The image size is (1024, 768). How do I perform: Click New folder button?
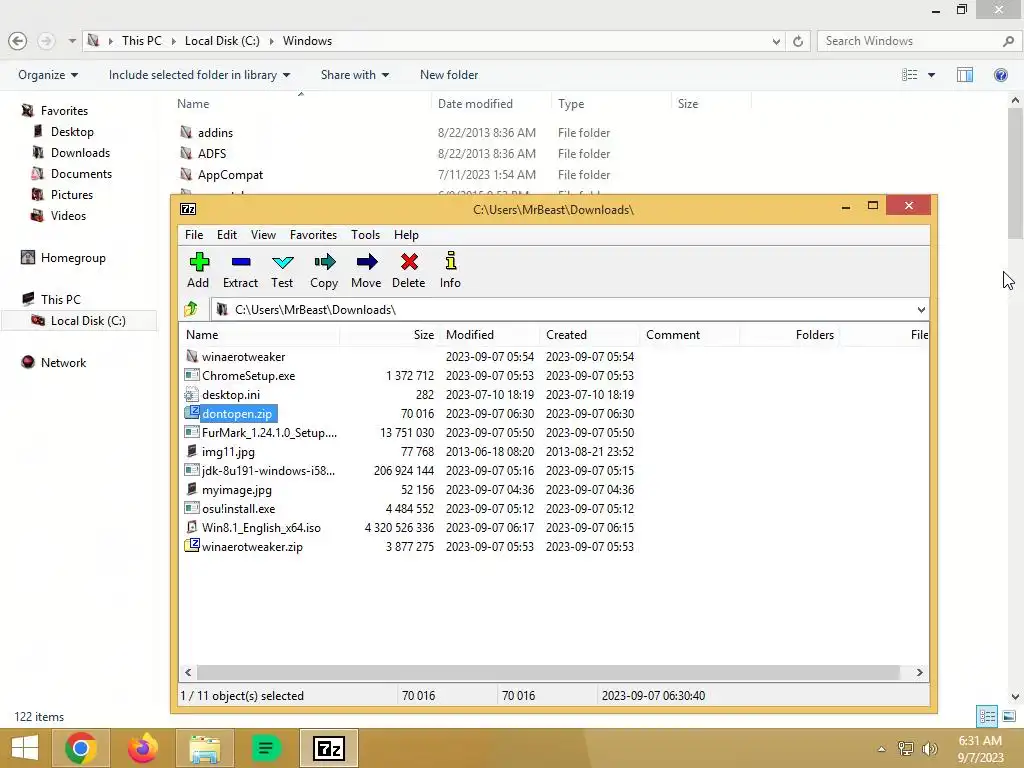click(449, 75)
